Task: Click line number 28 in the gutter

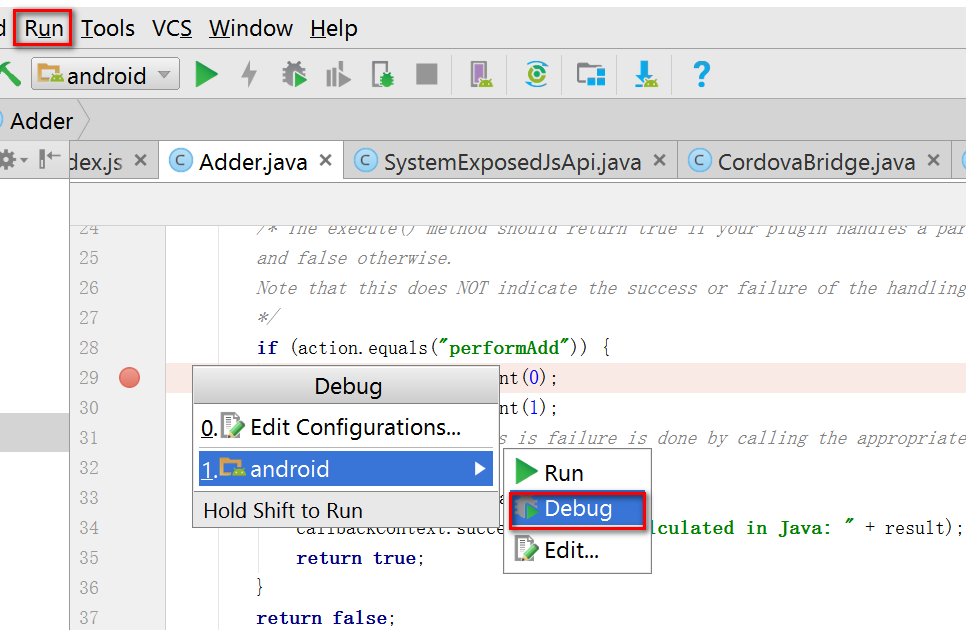Action: [x=89, y=347]
